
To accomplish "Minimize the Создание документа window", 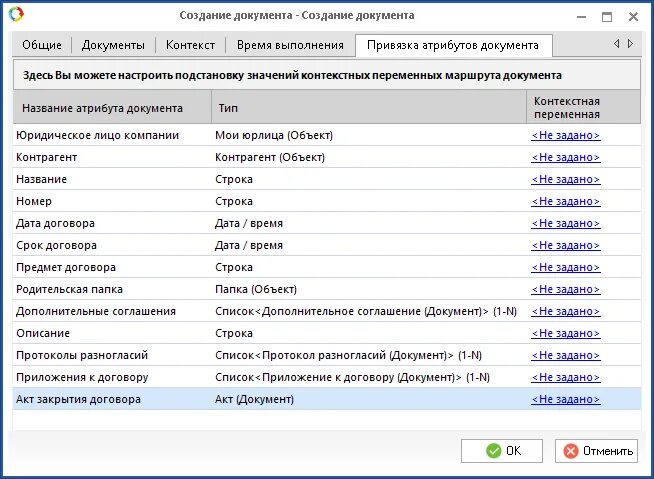I will pyautogui.click(x=581, y=17).
